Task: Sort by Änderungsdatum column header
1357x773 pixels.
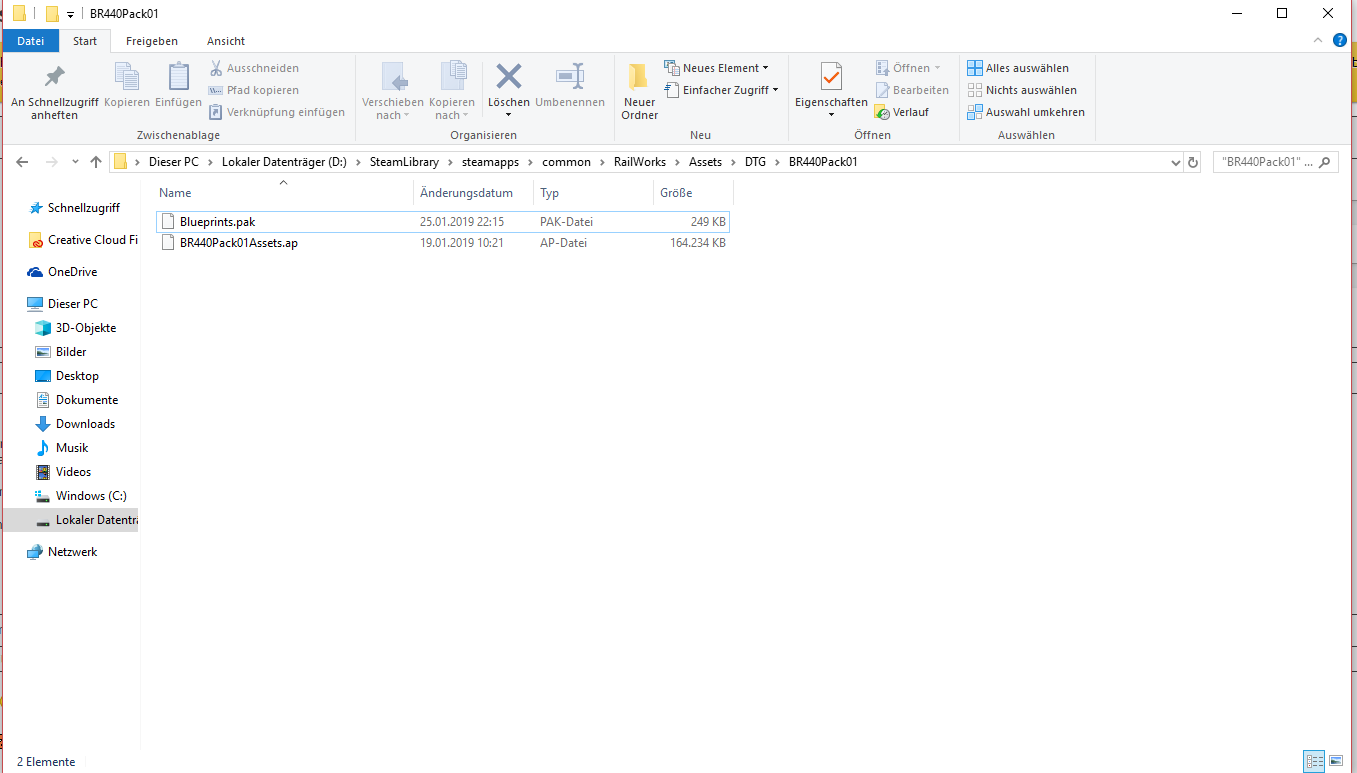Action: click(473, 193)
